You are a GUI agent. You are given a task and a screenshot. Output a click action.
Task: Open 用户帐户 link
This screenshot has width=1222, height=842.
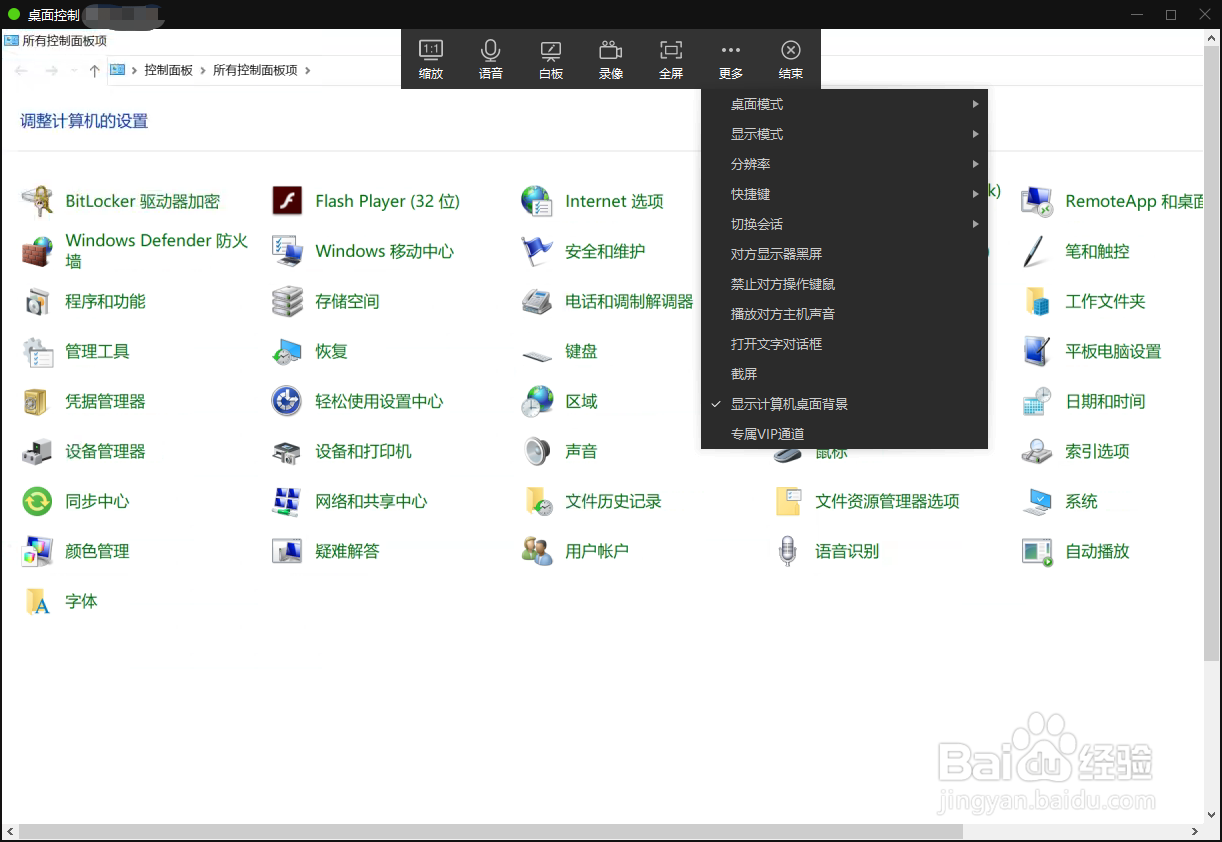(597, 551)
